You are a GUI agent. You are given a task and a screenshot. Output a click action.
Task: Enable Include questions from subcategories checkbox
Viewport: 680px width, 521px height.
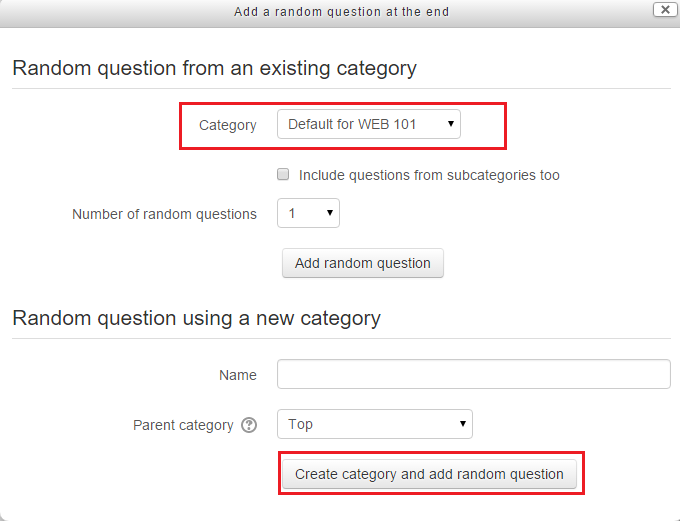click(283, 174)
